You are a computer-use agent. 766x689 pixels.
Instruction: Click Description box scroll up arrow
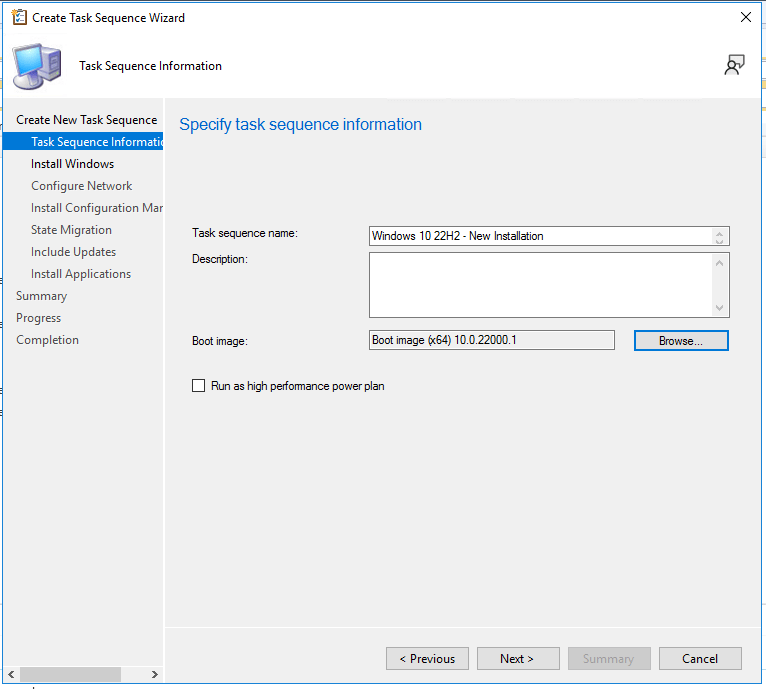719,263
